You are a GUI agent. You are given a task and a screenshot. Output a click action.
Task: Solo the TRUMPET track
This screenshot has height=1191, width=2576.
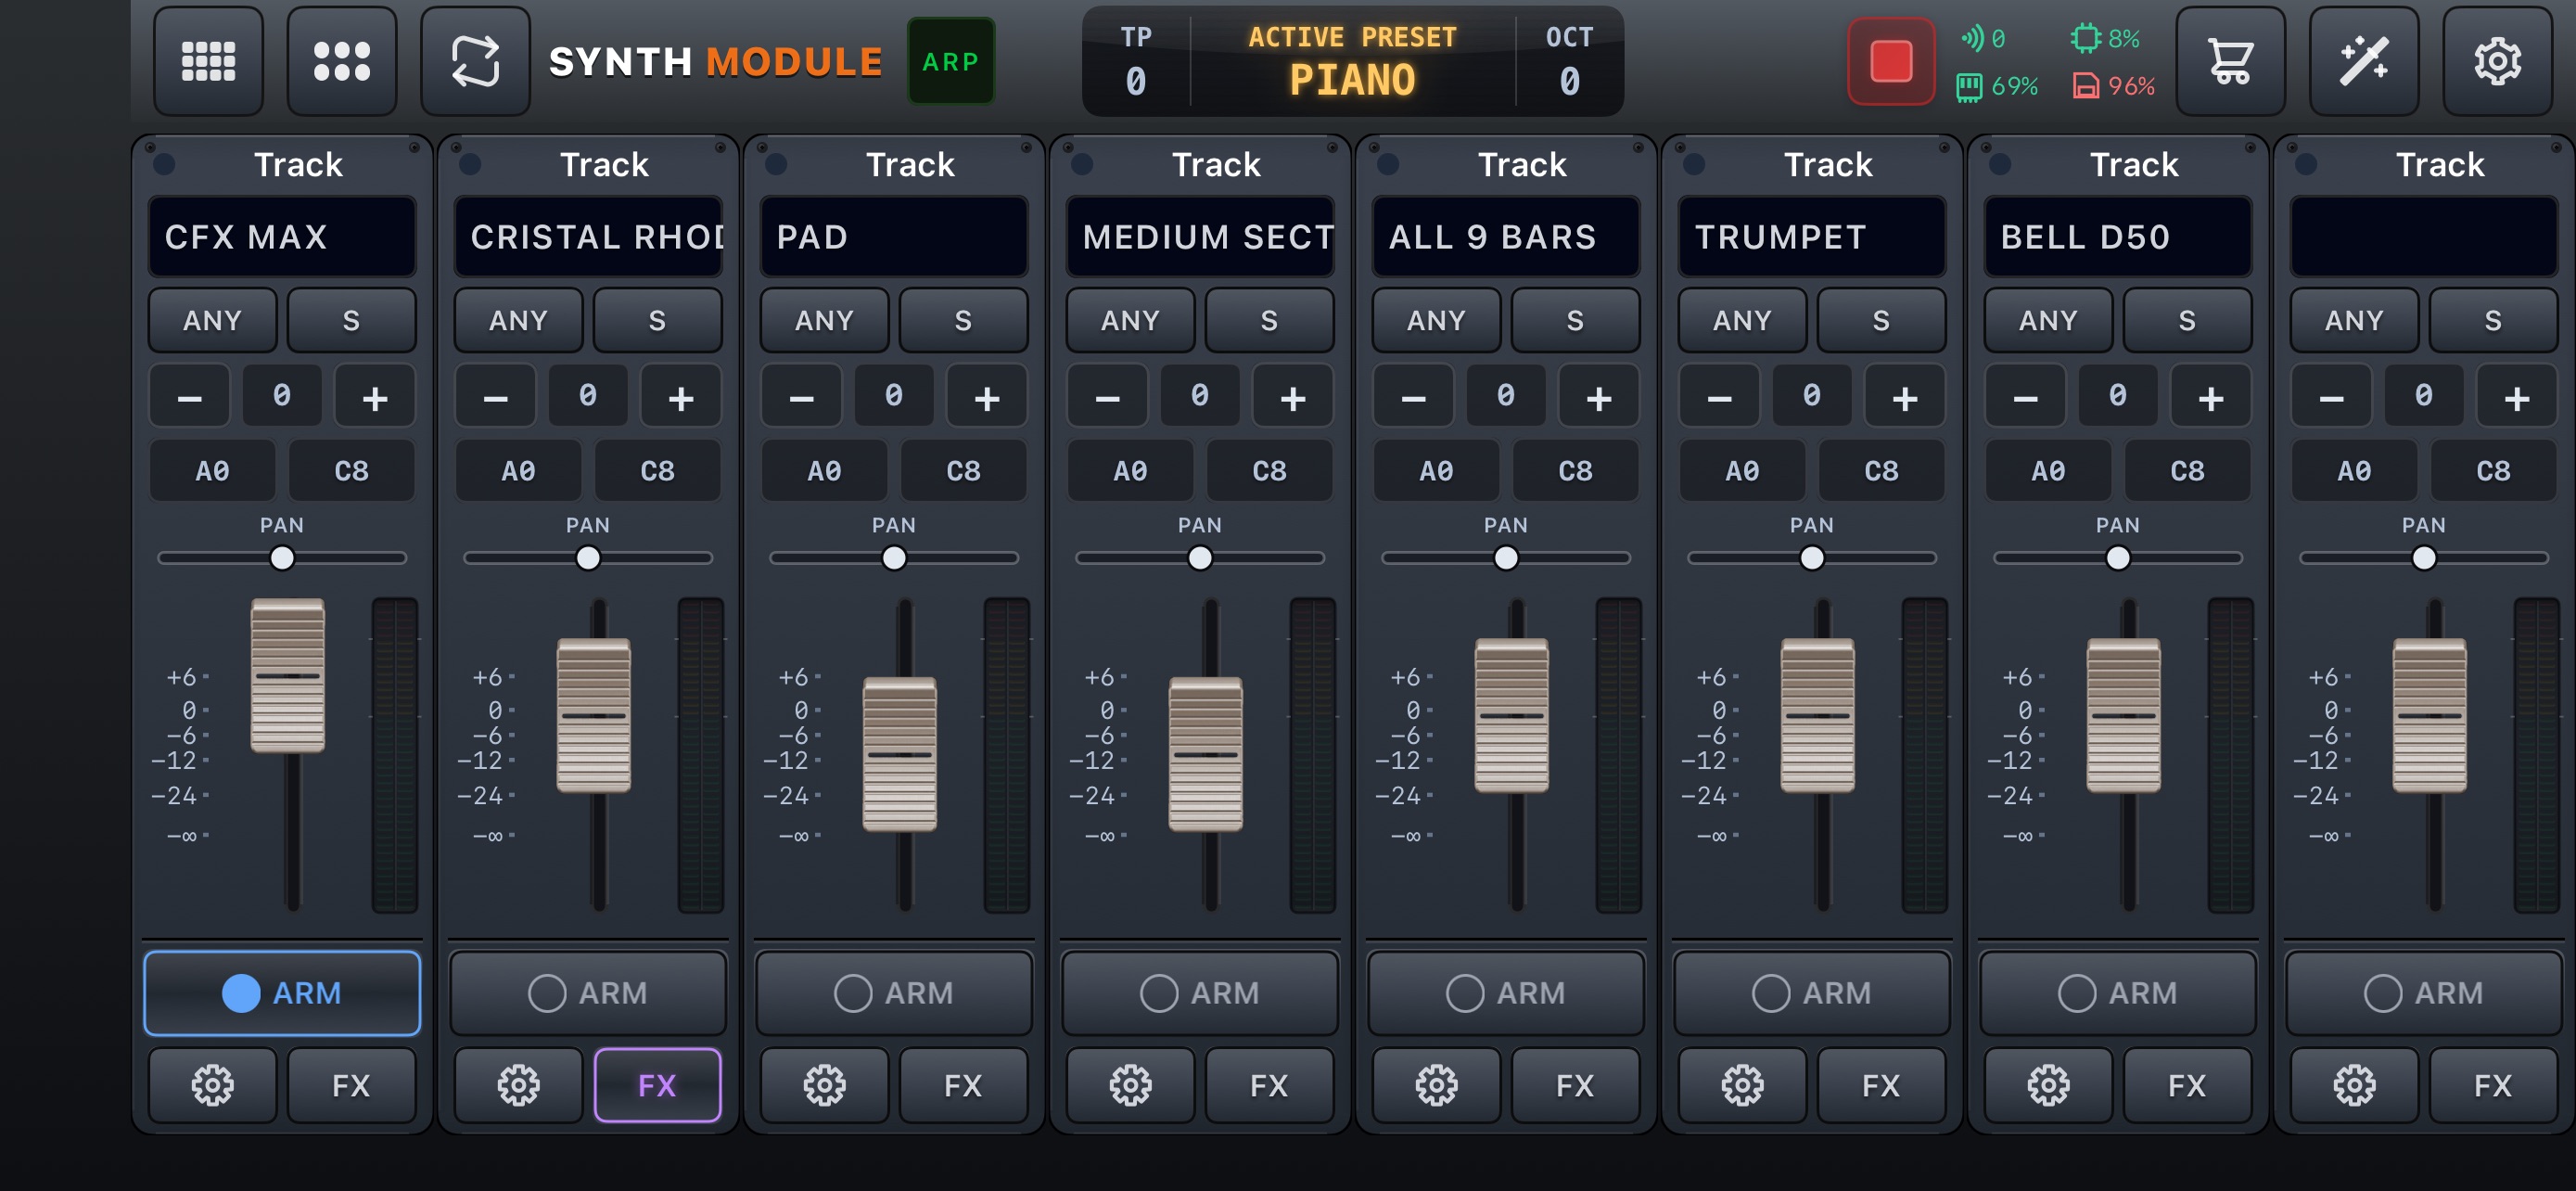click(1881, 320)
